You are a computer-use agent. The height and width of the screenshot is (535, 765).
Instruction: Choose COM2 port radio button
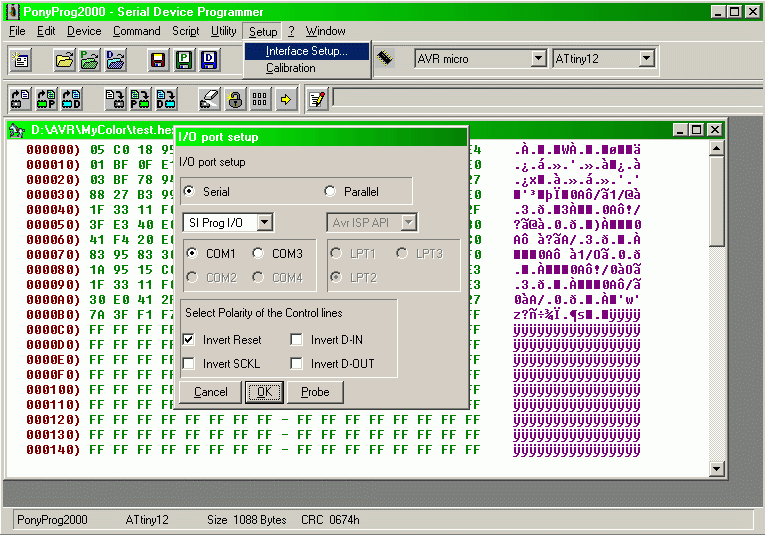click(x=192, y=277)
